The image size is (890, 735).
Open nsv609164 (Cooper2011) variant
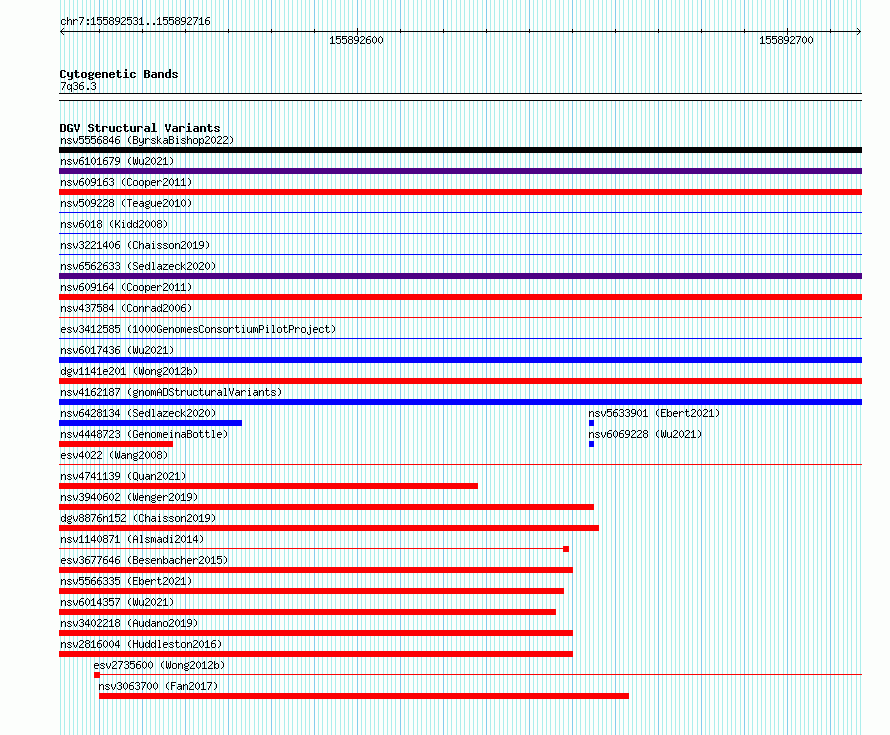point(126,287)
